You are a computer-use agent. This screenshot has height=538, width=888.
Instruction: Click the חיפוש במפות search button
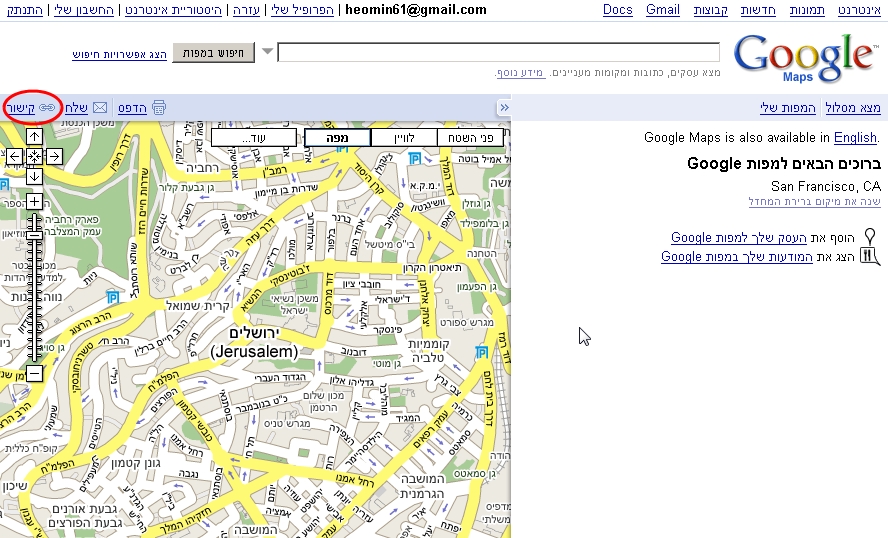click(x=214, y=53)
